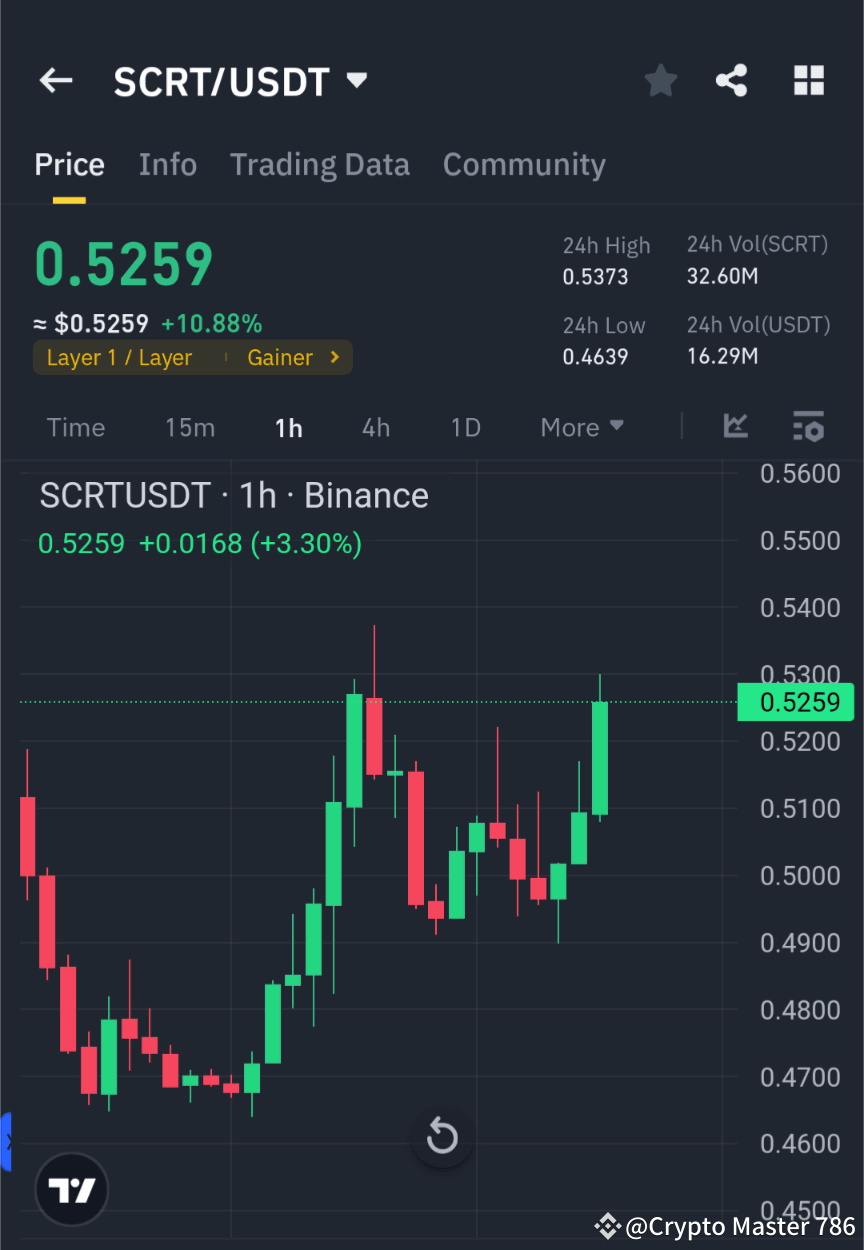Go back using the back arrow
This screenshot has height=1250, width=864.
click(x=55, y=80)
